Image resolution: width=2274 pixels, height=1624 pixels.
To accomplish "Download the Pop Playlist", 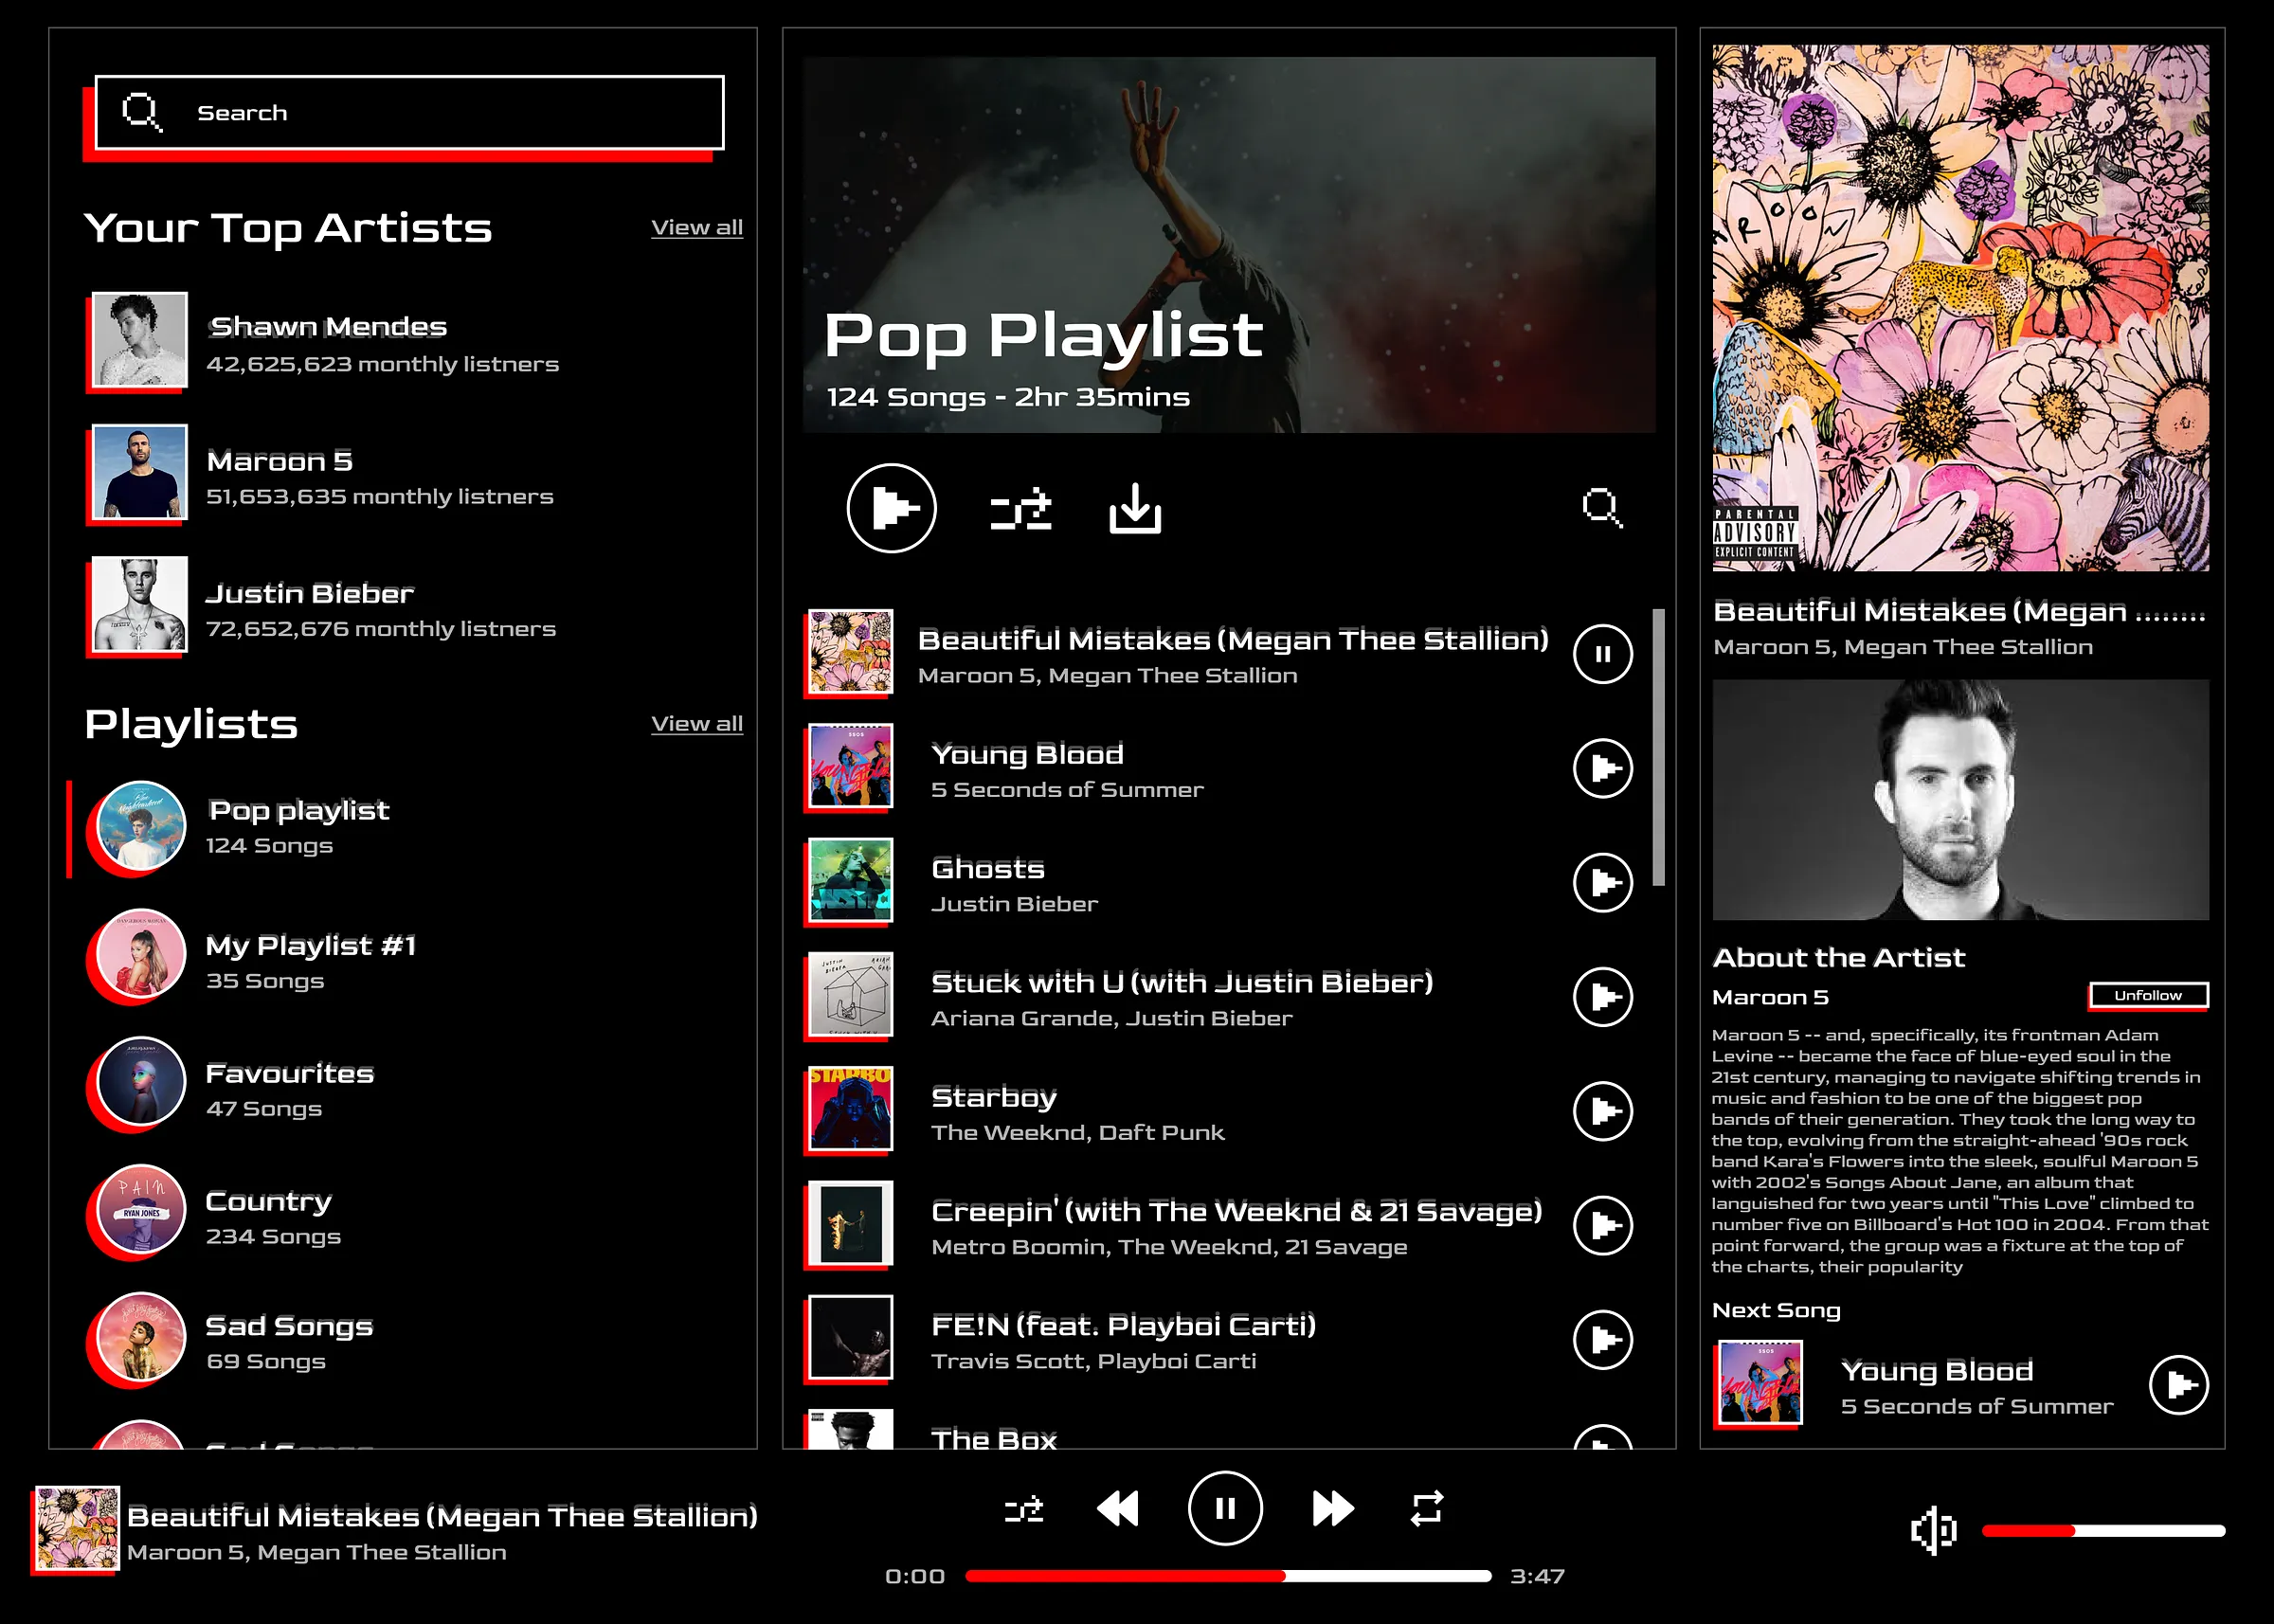I will tap(1135, 509).
